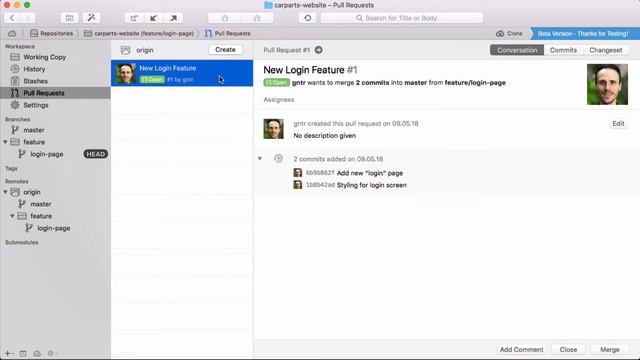The height and width of the screenshot is (360, 640).
Task: Click the origin remote icon in list header
Action: (125, 50)
